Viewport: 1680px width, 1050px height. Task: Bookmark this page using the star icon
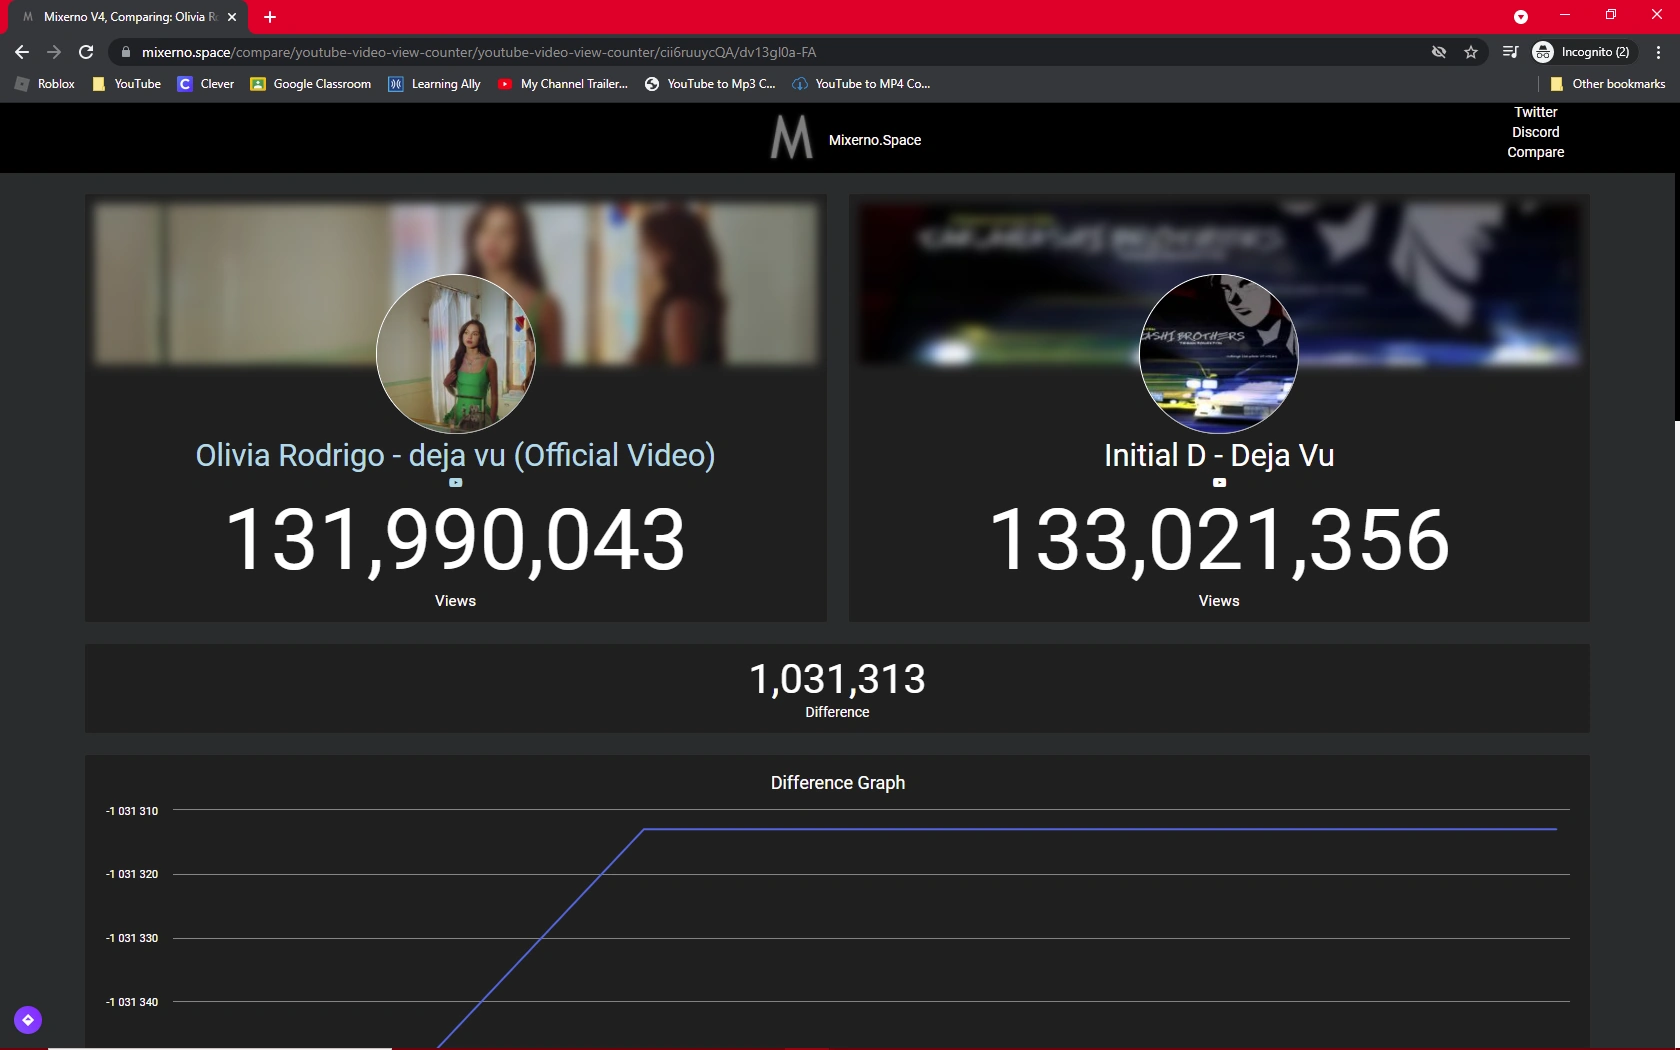(1470, 51)
